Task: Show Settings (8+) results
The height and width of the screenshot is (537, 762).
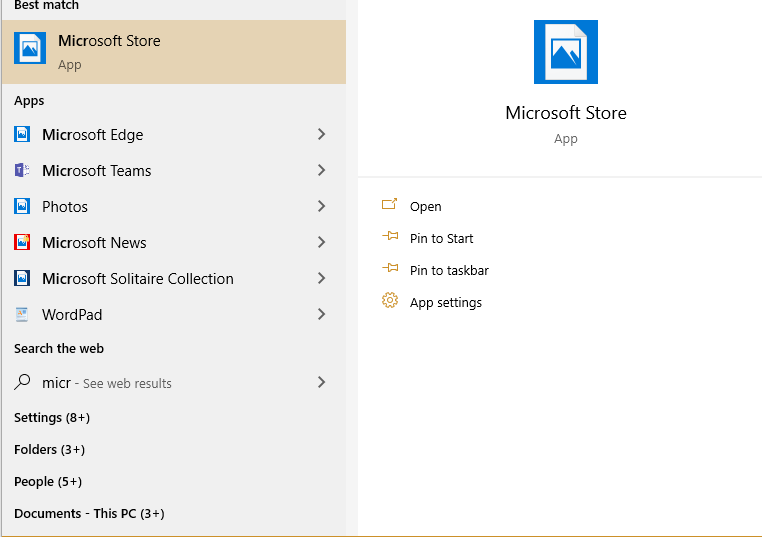Action: (x=52, y=418)
